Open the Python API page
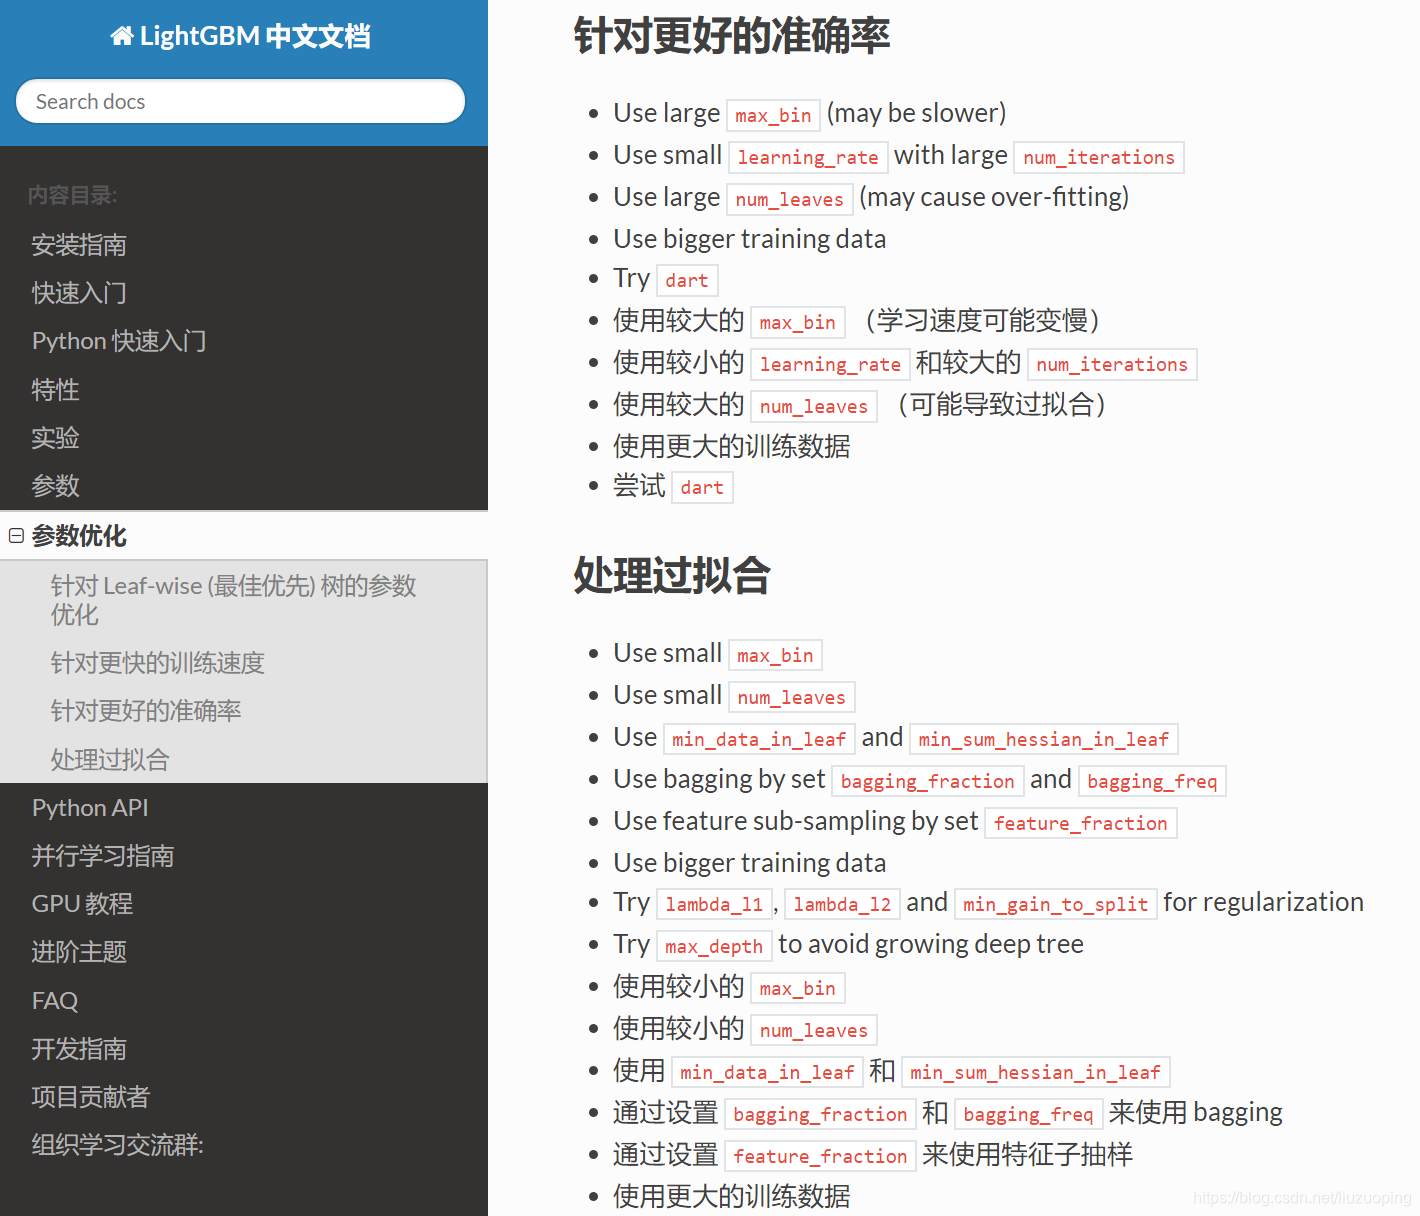This screenshot has width=1420, height=1216. click(x=90, y=808)
